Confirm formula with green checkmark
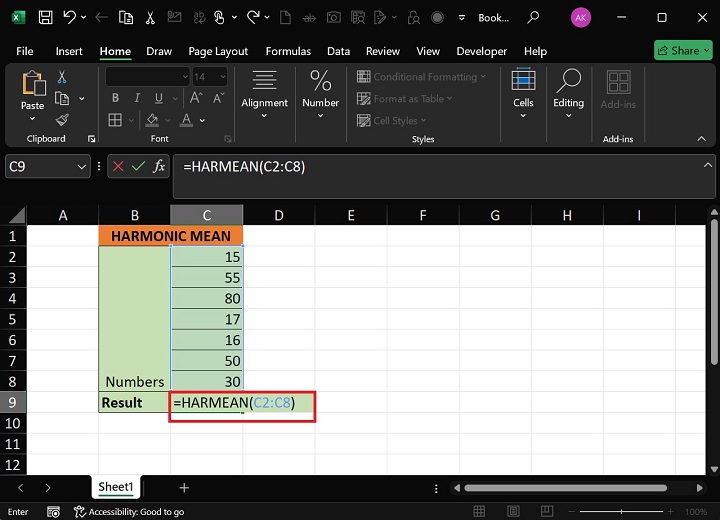Screen dimensions: 720x520 138,166
